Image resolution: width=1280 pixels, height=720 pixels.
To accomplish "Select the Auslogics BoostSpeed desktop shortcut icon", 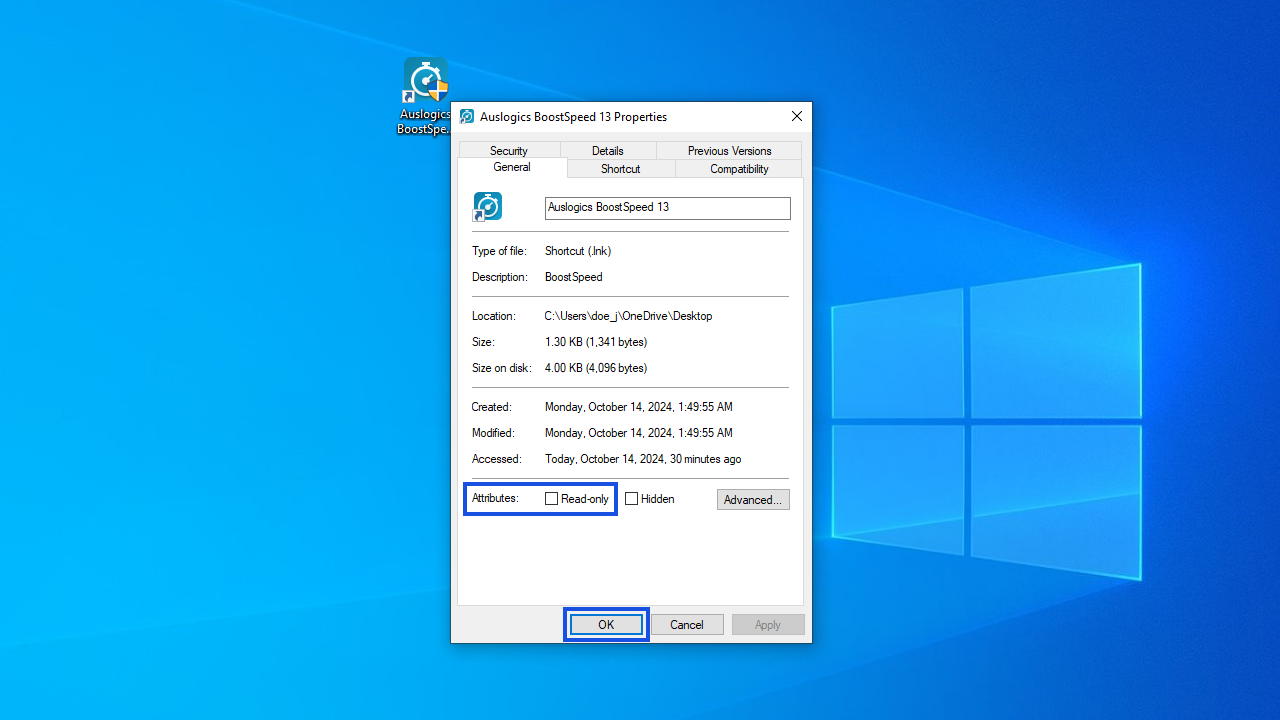I will (425, 96).
